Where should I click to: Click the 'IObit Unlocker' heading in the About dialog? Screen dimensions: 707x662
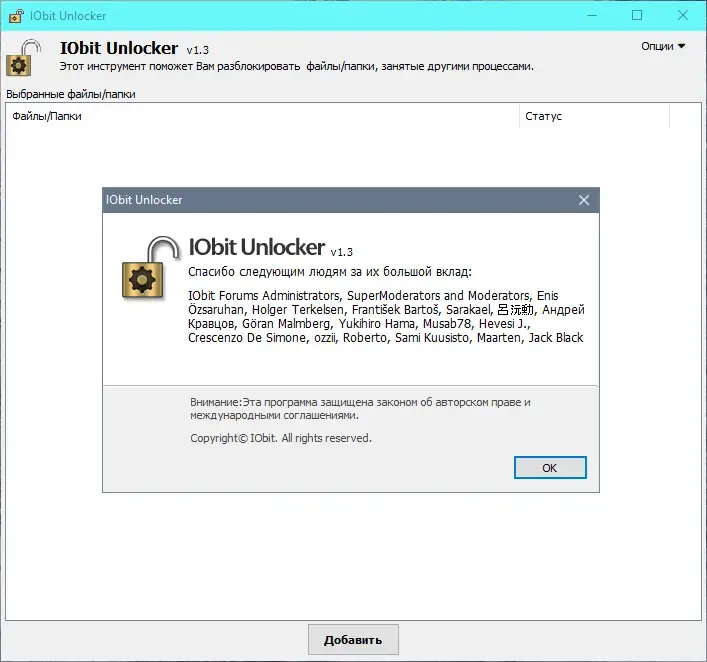257,247
